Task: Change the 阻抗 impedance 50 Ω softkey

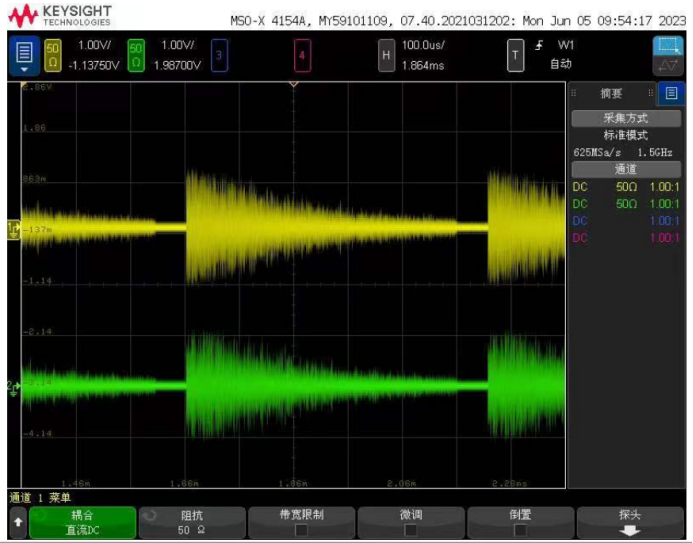Action: 191,522
